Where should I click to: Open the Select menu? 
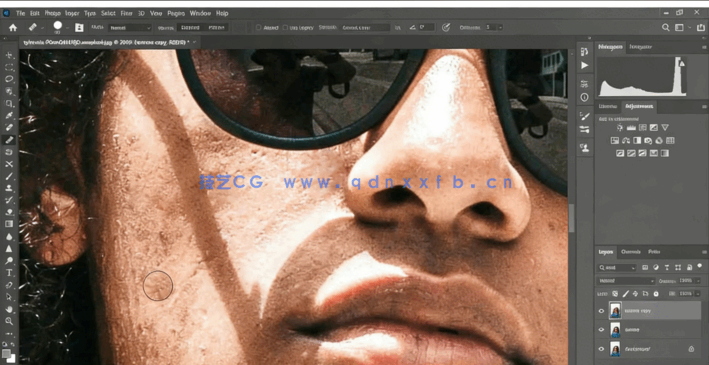pyautogui.click(x=108, y=13)
